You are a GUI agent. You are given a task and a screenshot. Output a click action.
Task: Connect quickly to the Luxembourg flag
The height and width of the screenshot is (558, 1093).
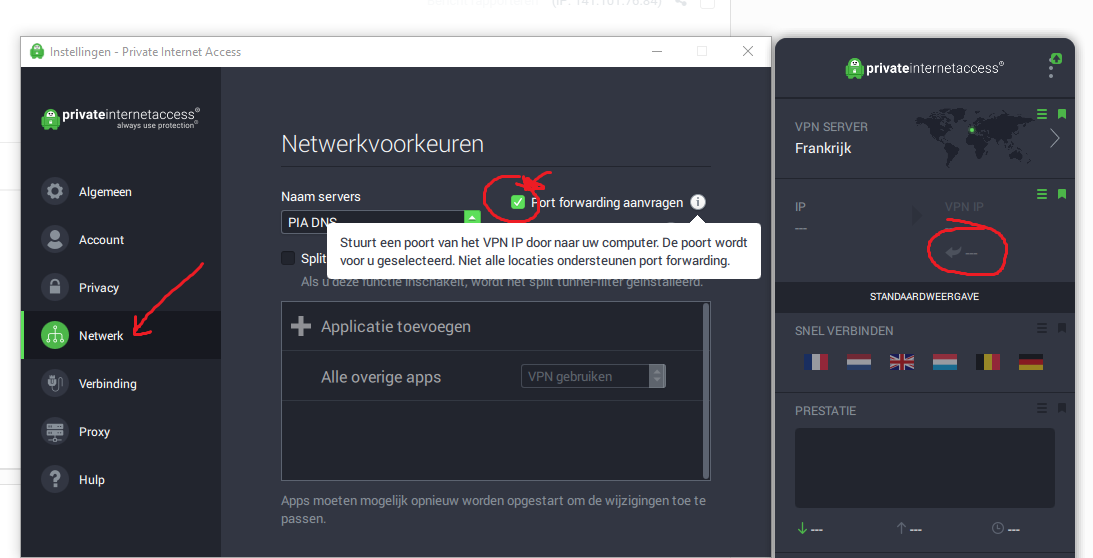945,361
